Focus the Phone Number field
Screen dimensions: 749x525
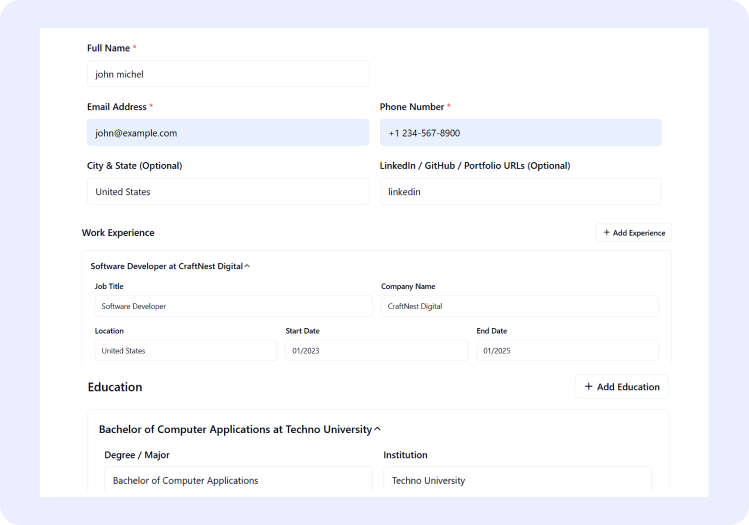coord(520,133)
